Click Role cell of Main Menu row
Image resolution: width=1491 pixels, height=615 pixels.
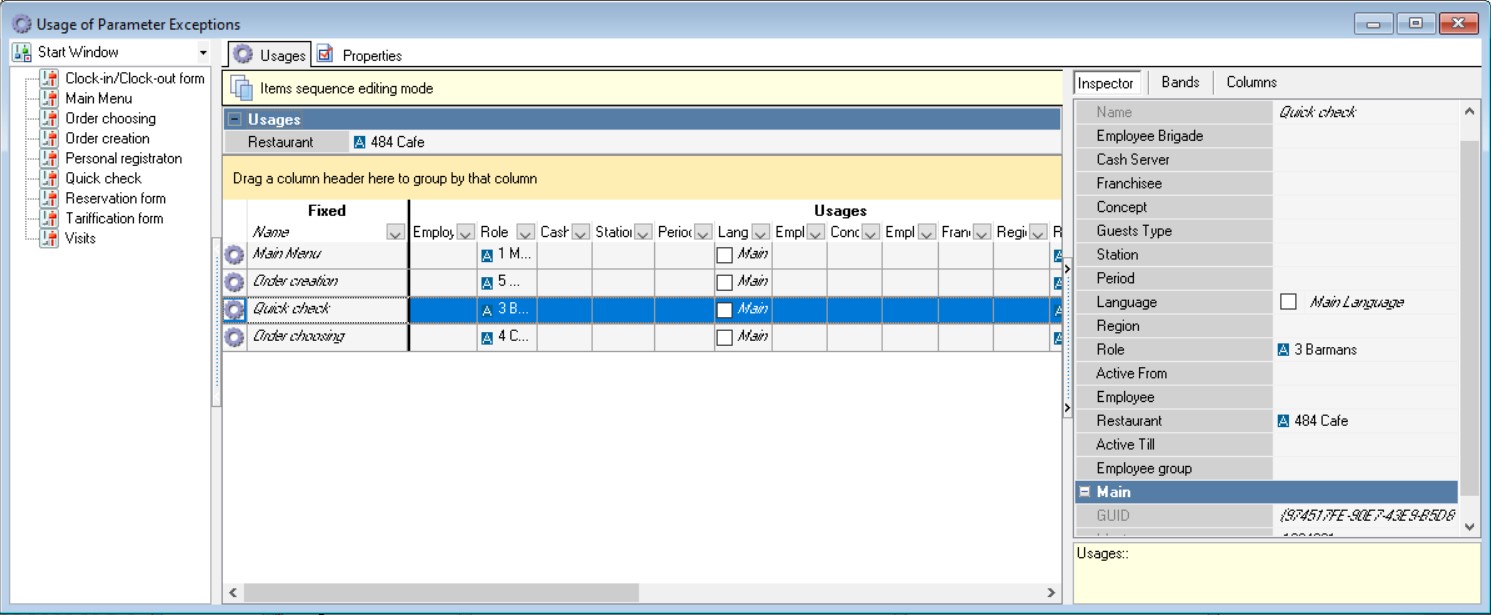[507, 255]
